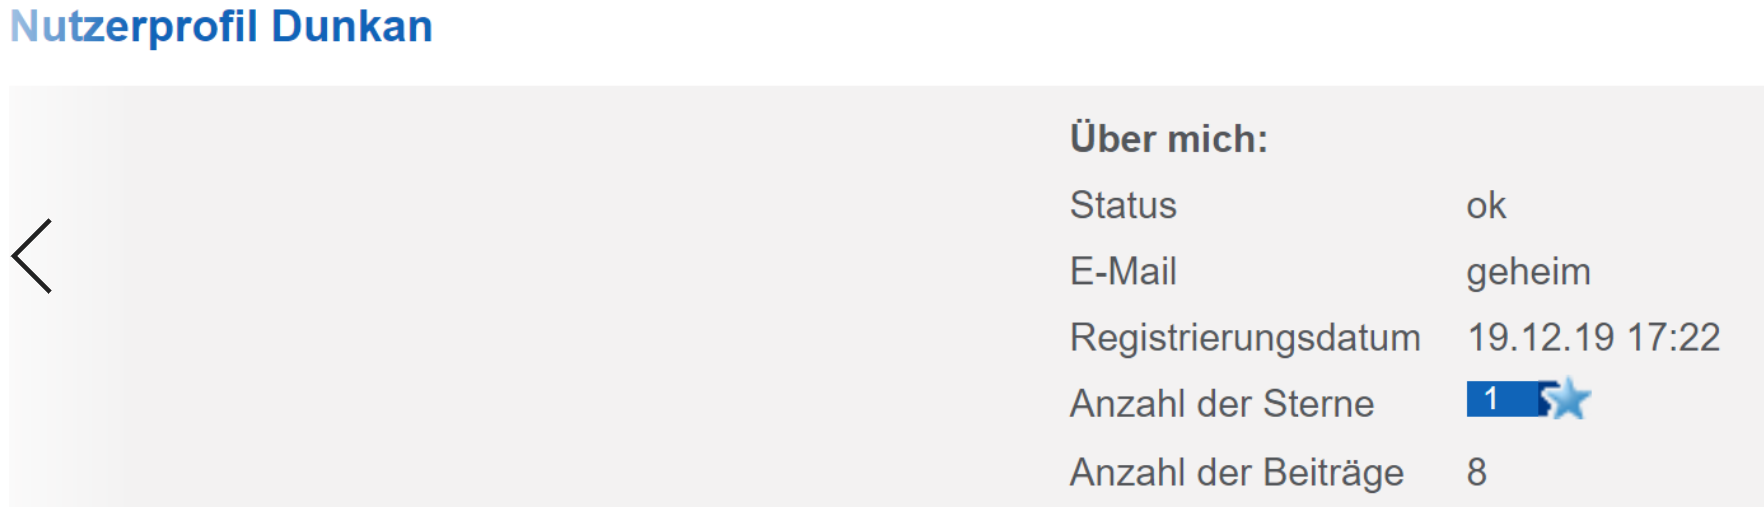This screenshot has height=507, width=1764.
Task: Click the back arrow chevron
Action: point(32,256)
